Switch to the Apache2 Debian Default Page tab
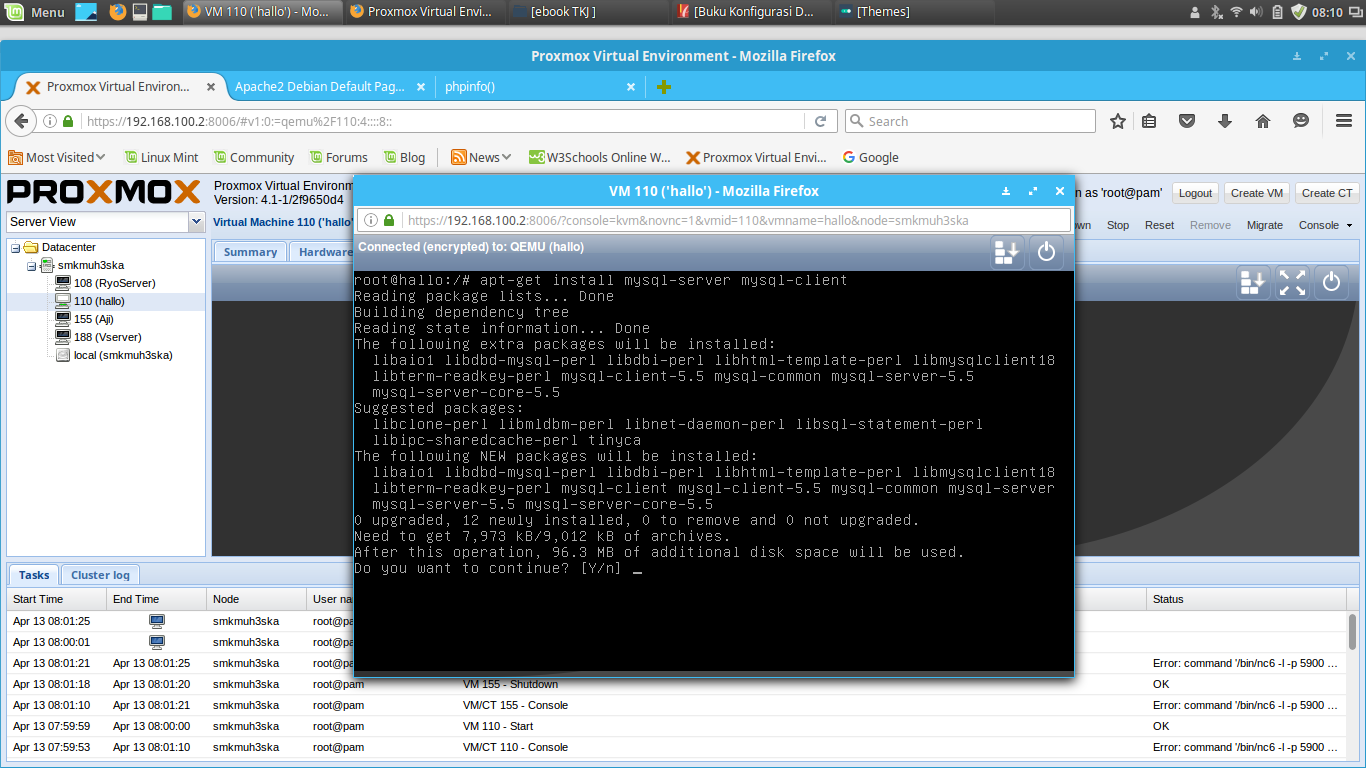 [x=319, y=87]
